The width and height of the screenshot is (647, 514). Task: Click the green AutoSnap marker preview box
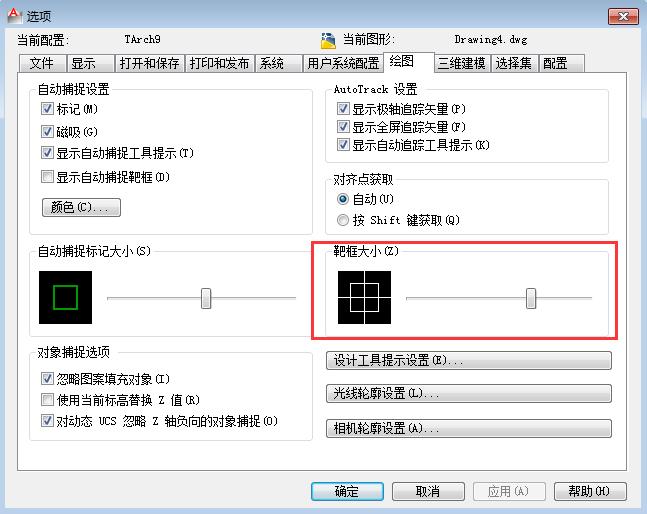click(65, 297)
